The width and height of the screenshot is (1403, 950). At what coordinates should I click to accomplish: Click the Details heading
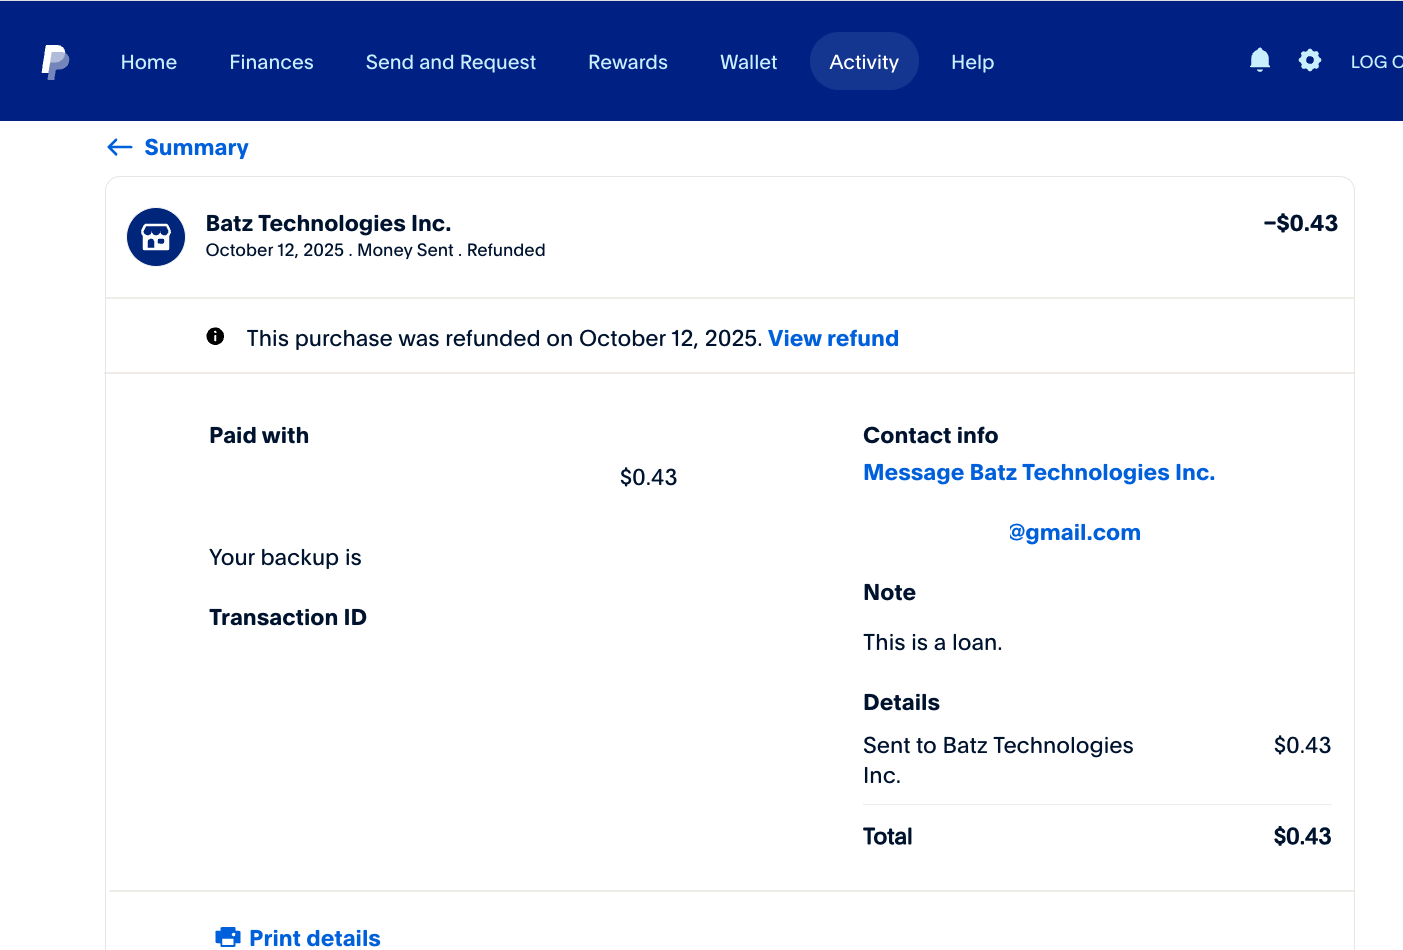pyautogui.click(x=901, y=702)
